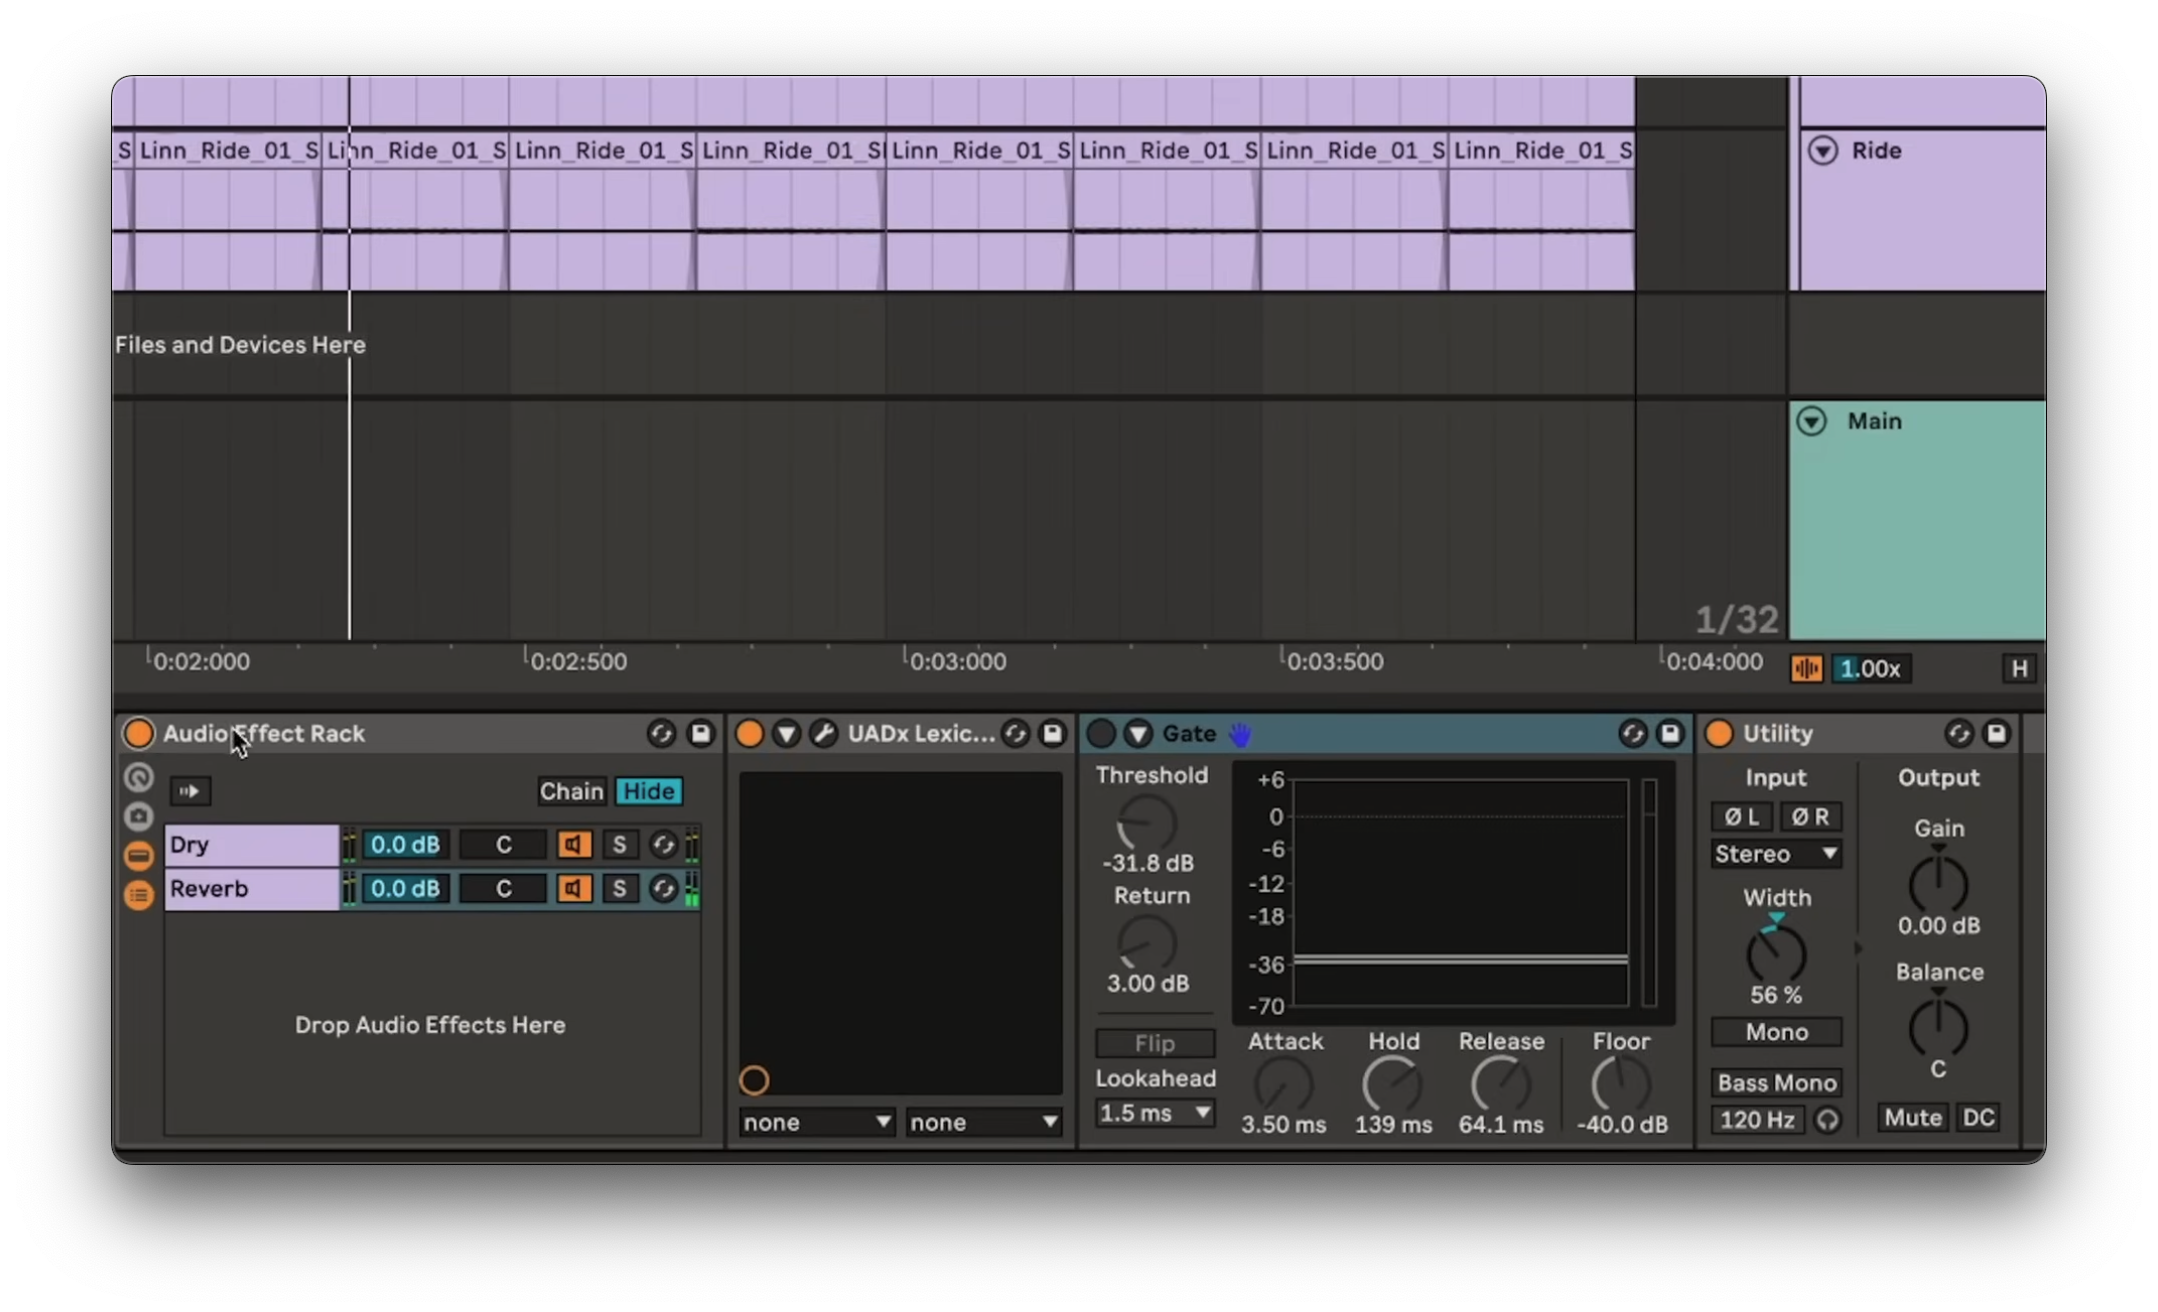Click the Bass Mono audition headphone icon
Image resolution: width=2158 pixels, height=1312 pixels.
[1828, 1120]
